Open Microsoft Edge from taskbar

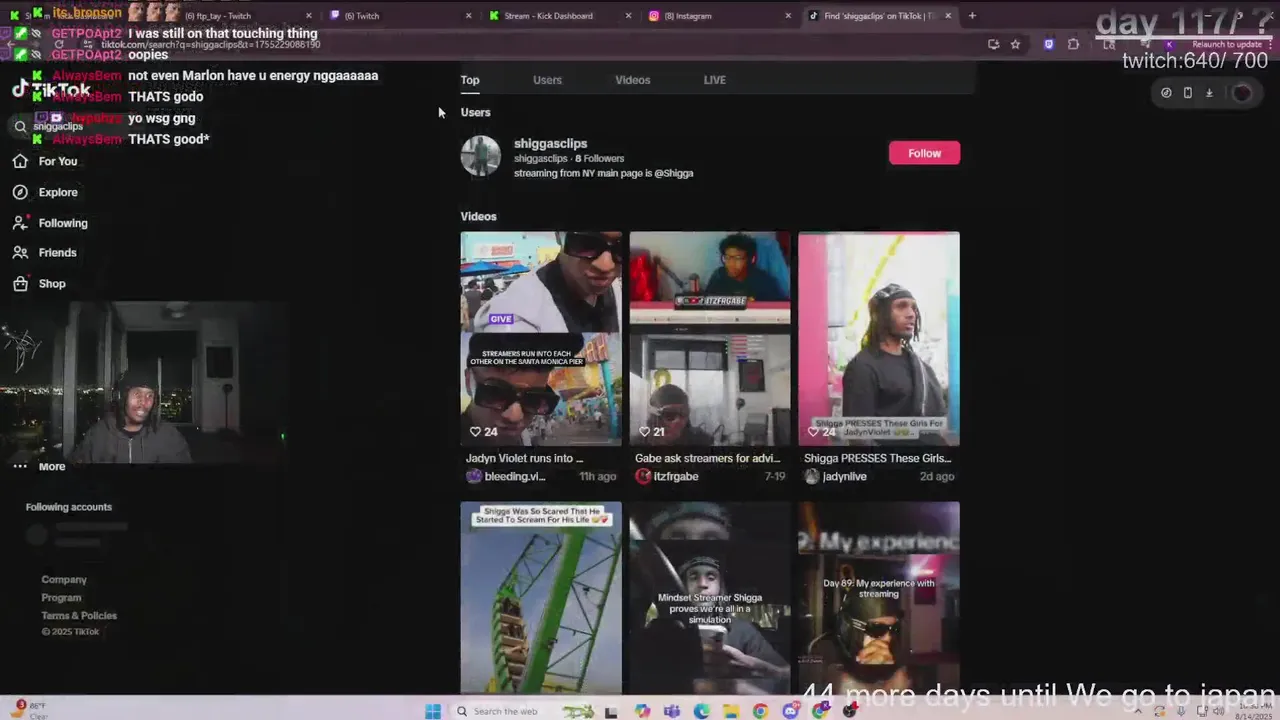(x=702, y=711)
